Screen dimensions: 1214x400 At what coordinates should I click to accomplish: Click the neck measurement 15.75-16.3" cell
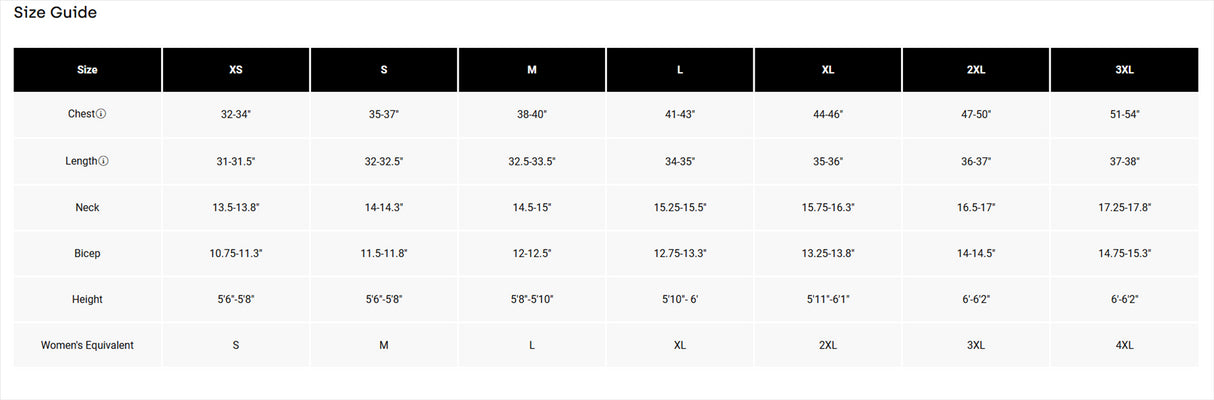click(x=828, y=207)
